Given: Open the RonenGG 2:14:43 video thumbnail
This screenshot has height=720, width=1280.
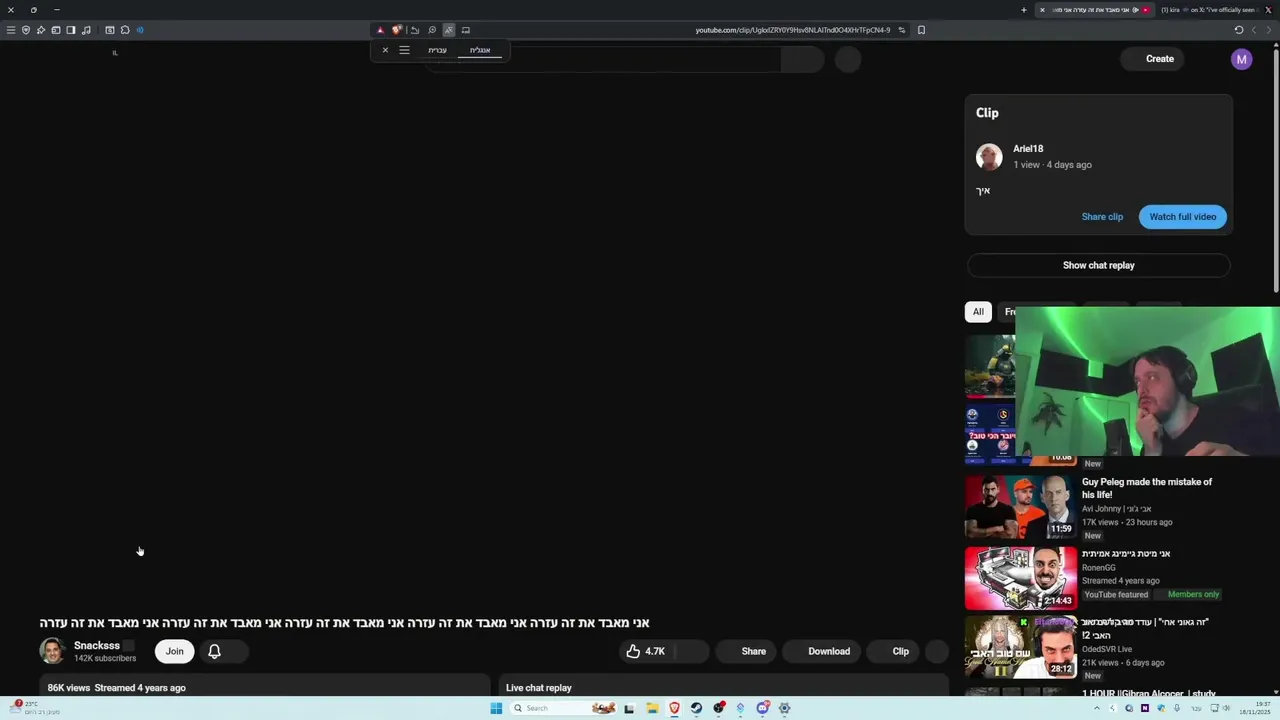Looking at the screenshot, I should [x=1020, y=578].
